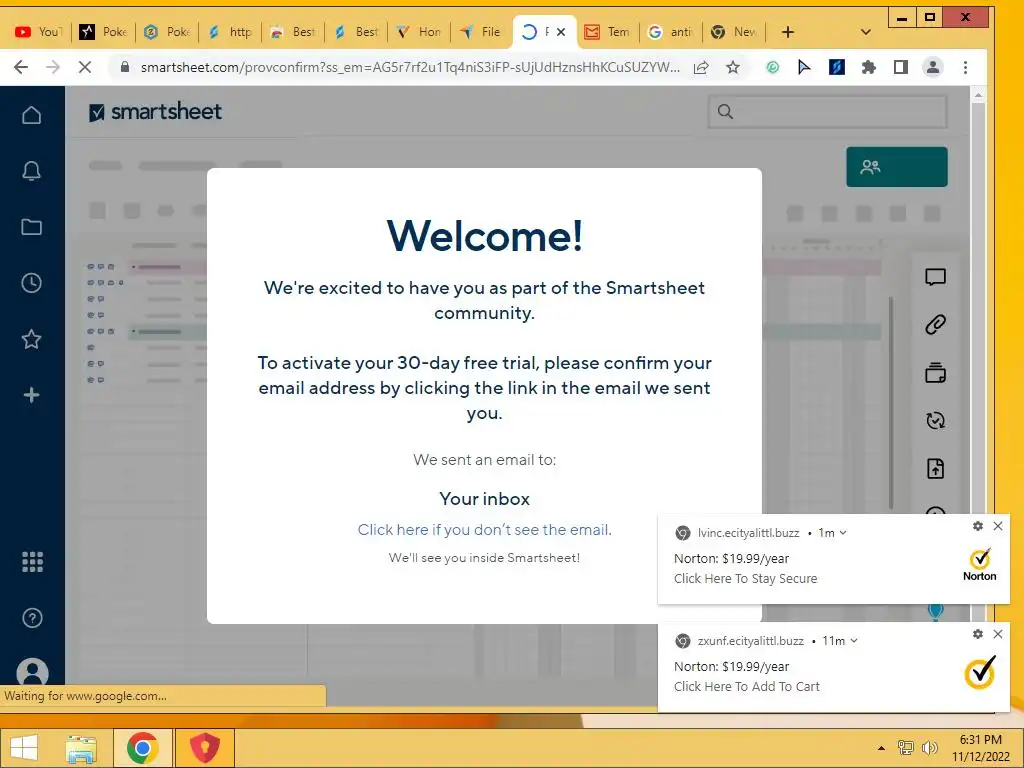Open Recents clock icon in sidebar
Image resolution: width=1024 pixels, height=768 pixels.
click(31, 283)
